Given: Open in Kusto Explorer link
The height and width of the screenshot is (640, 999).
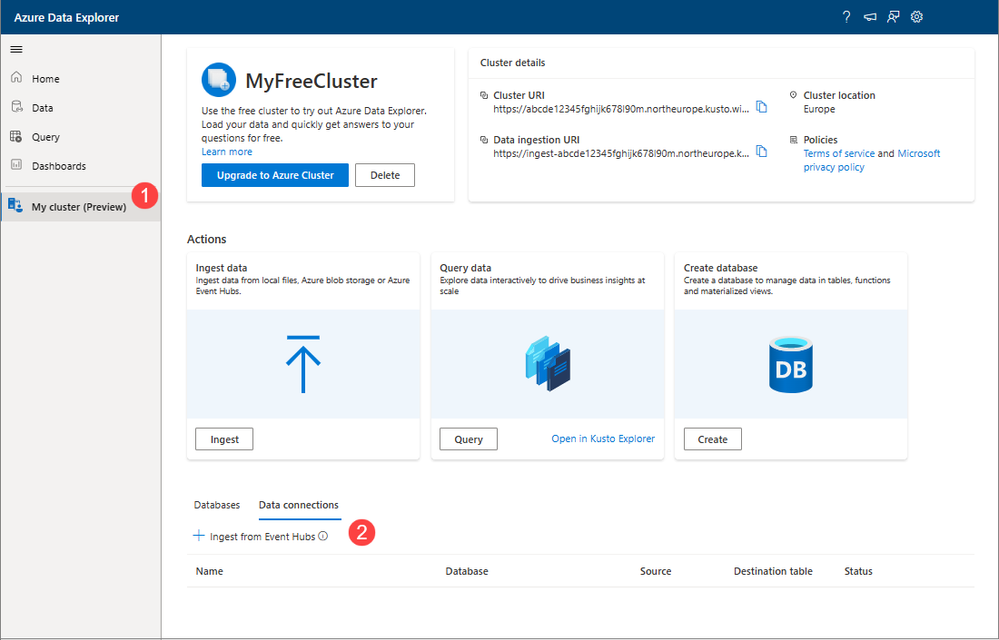Looking at the screenshot, I should coord(603,439).
